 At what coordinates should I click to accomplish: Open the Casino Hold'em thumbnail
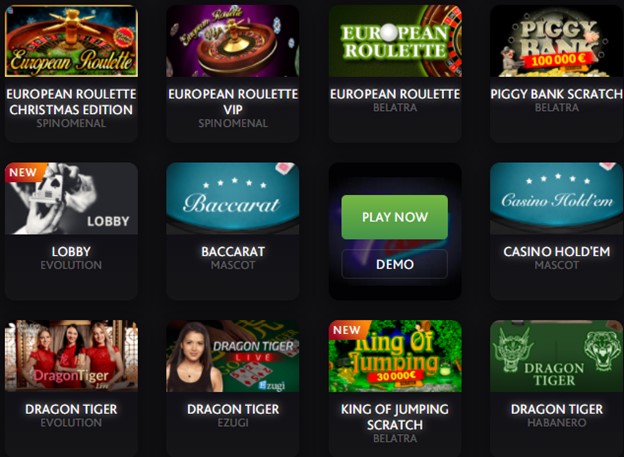pos(557,198)
